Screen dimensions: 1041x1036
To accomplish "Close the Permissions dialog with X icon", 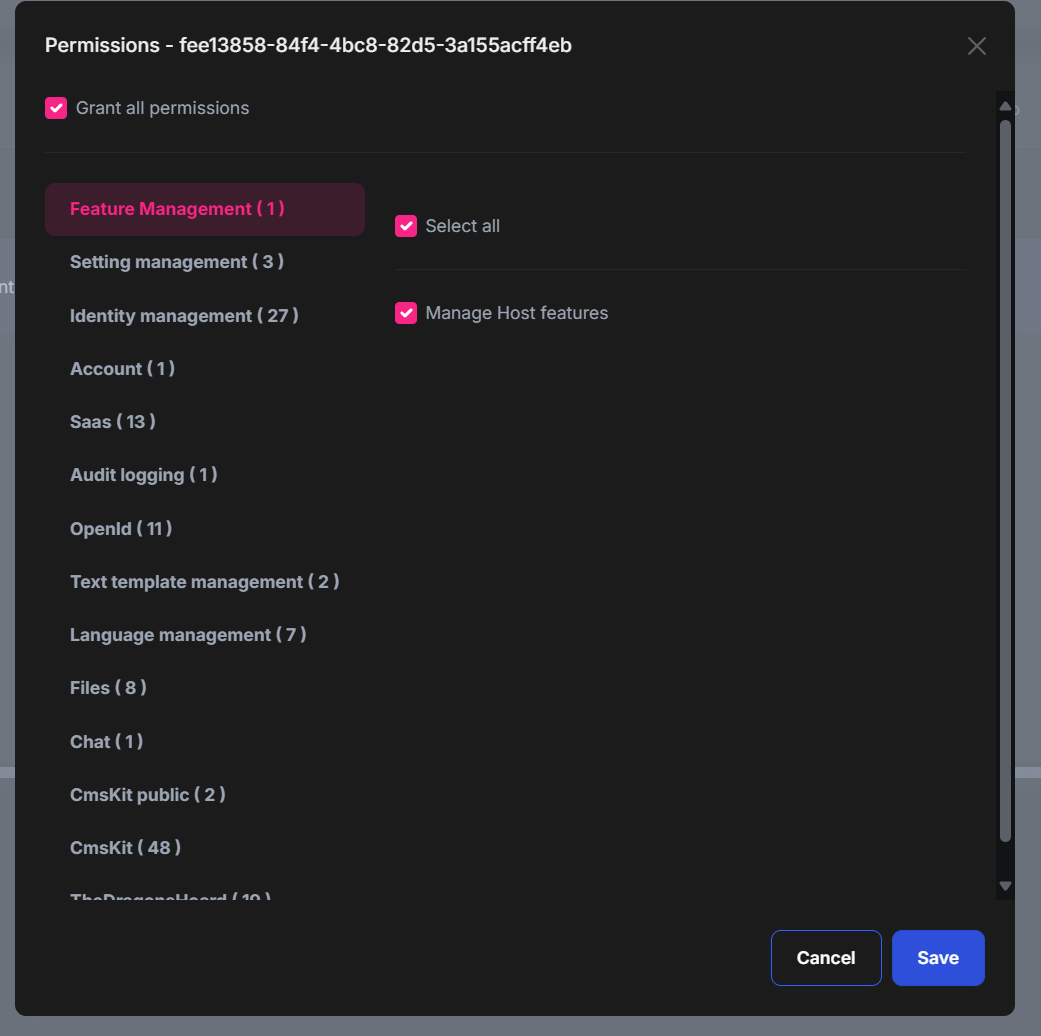I will (977, 46).
